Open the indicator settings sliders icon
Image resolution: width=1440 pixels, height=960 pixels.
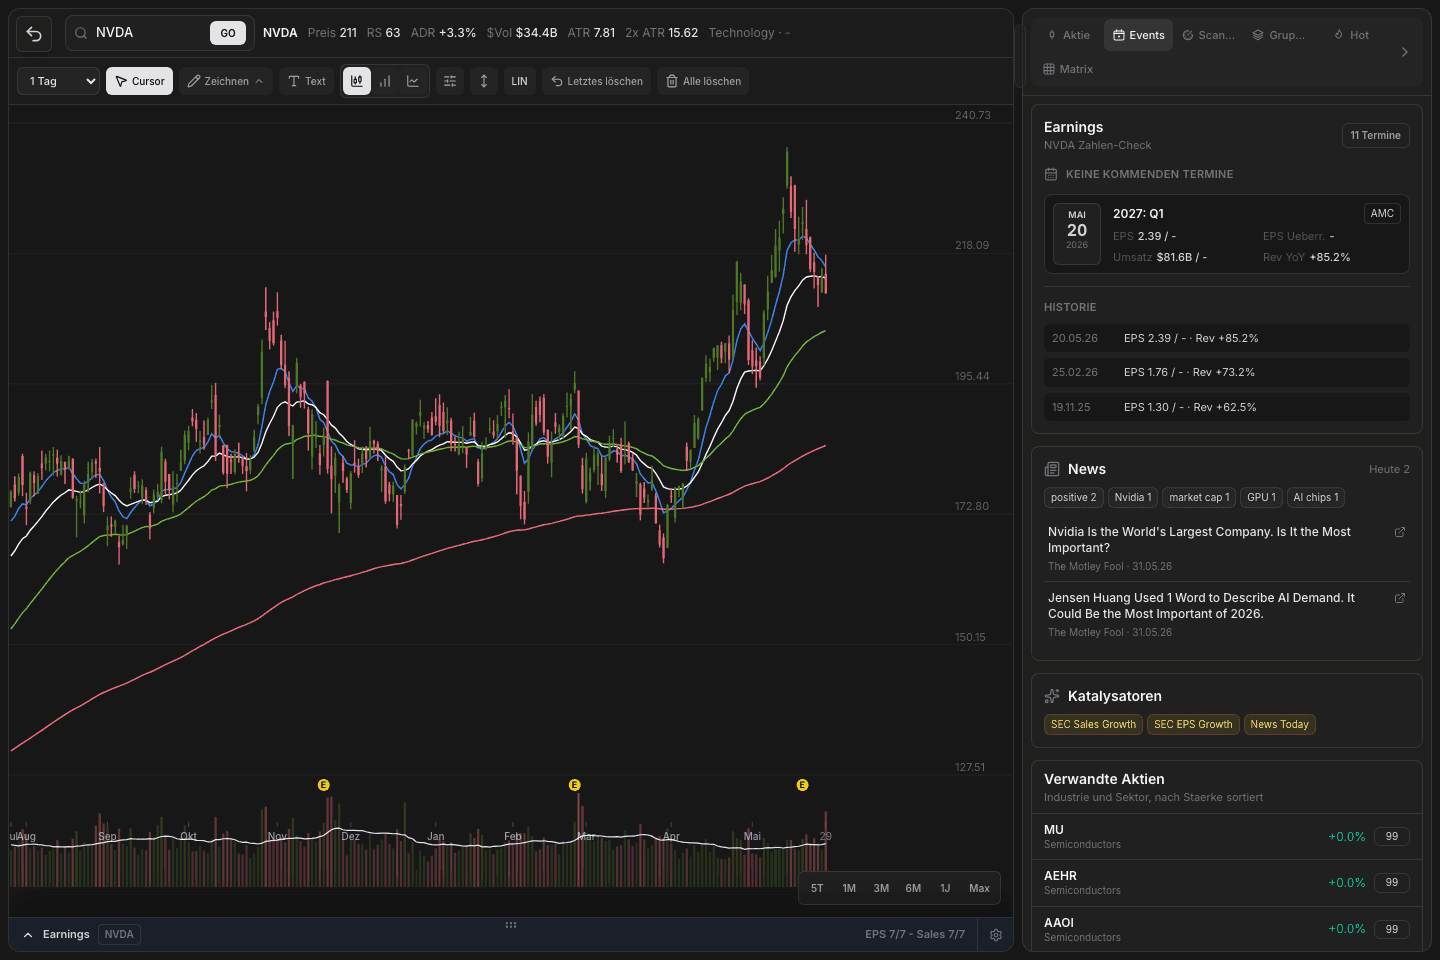click(450, 81)
